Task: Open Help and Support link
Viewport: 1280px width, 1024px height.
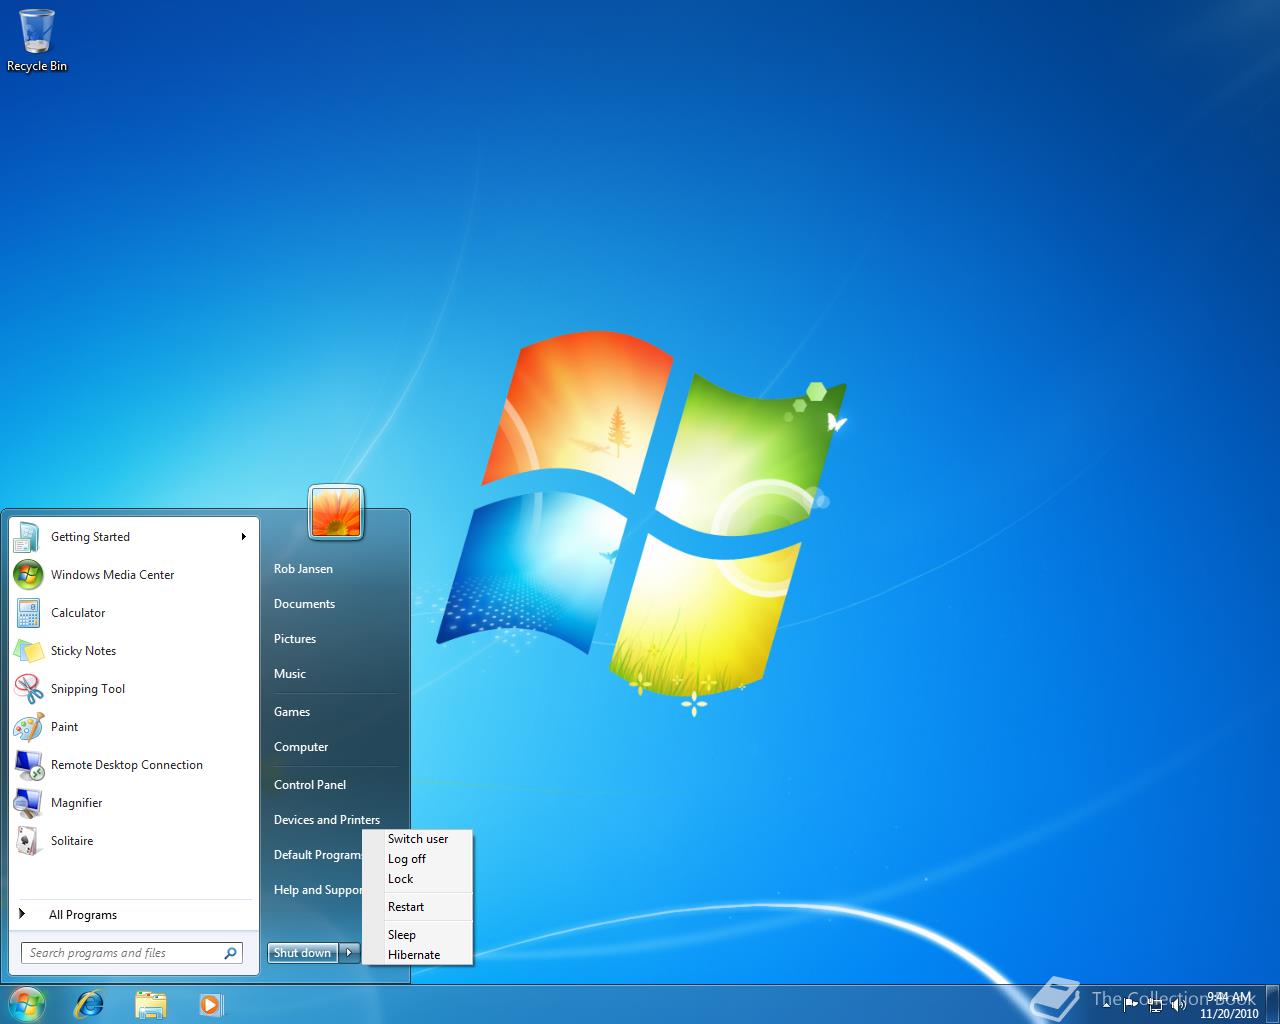Action: [x=317, y=890]
